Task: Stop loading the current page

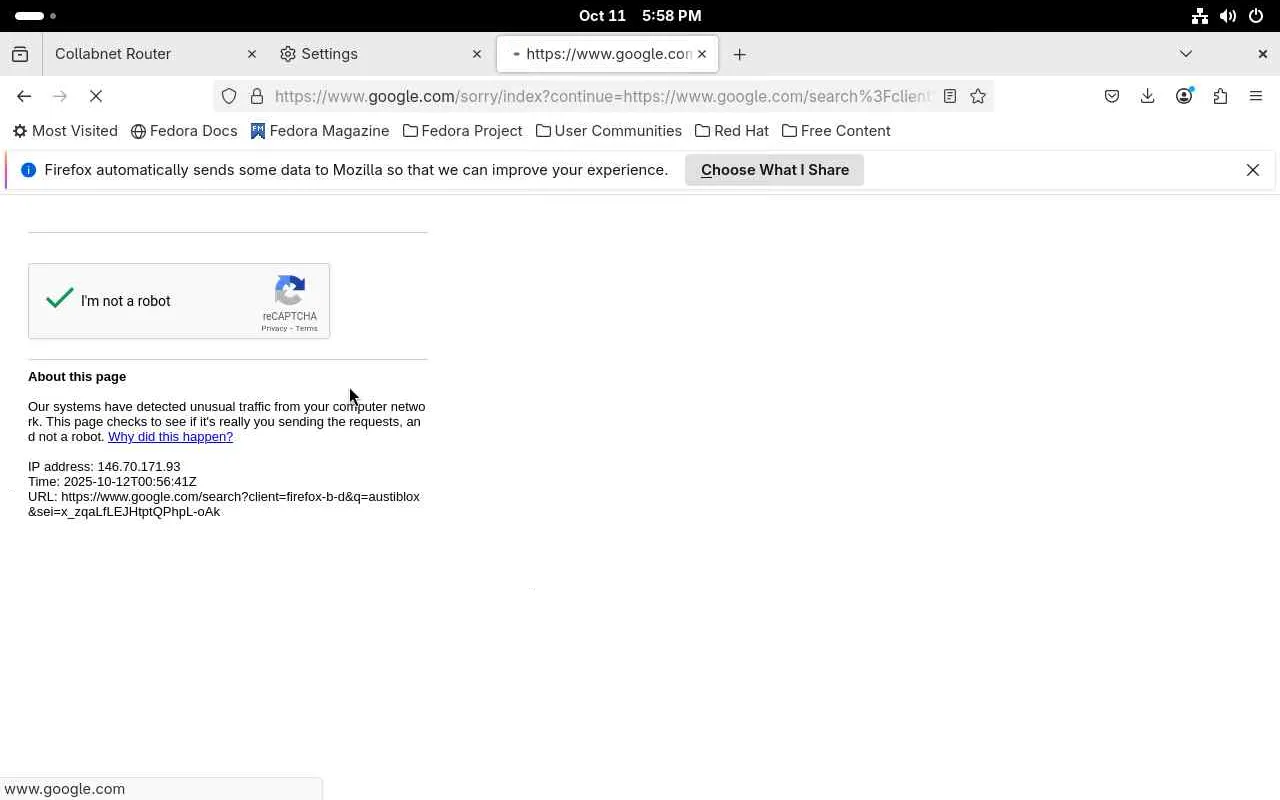Action: [x=96, y=96]
